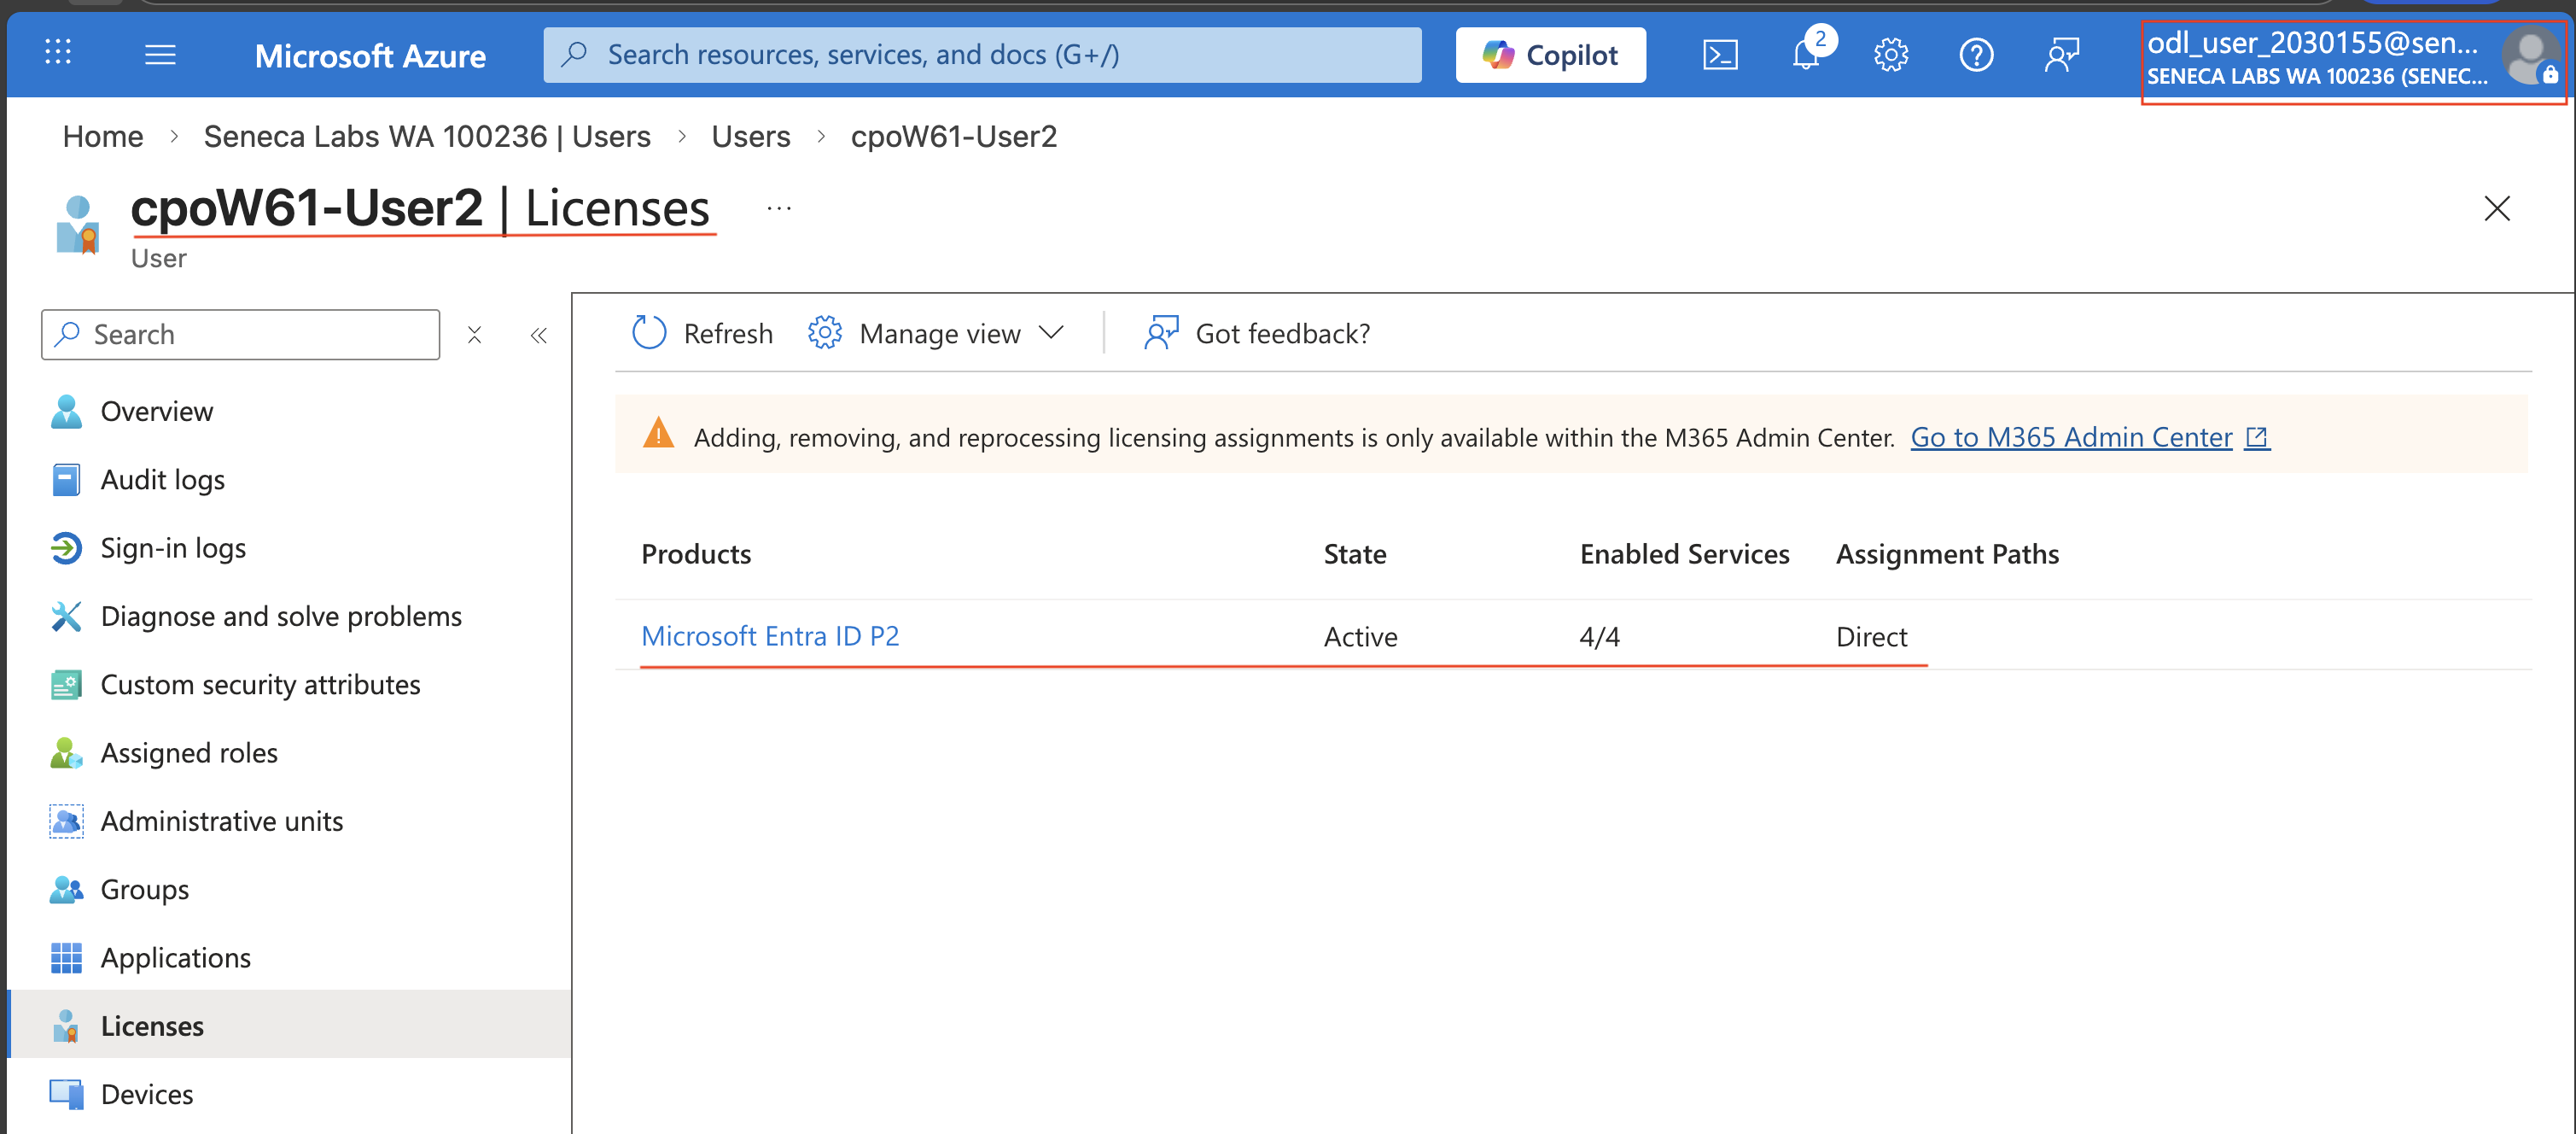Image resolution: width=2576 pixels, height=1134 pixels.
Task: Close the cpoW61-User2 Licenses blade
Action: tap(2497, 208)
